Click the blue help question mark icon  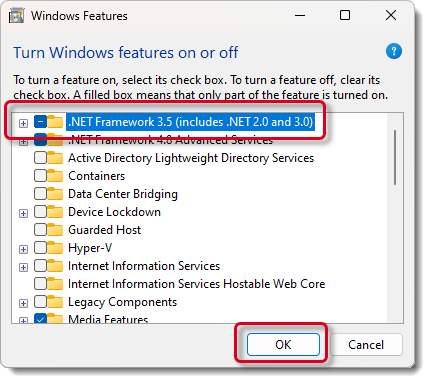click(394, 51)
